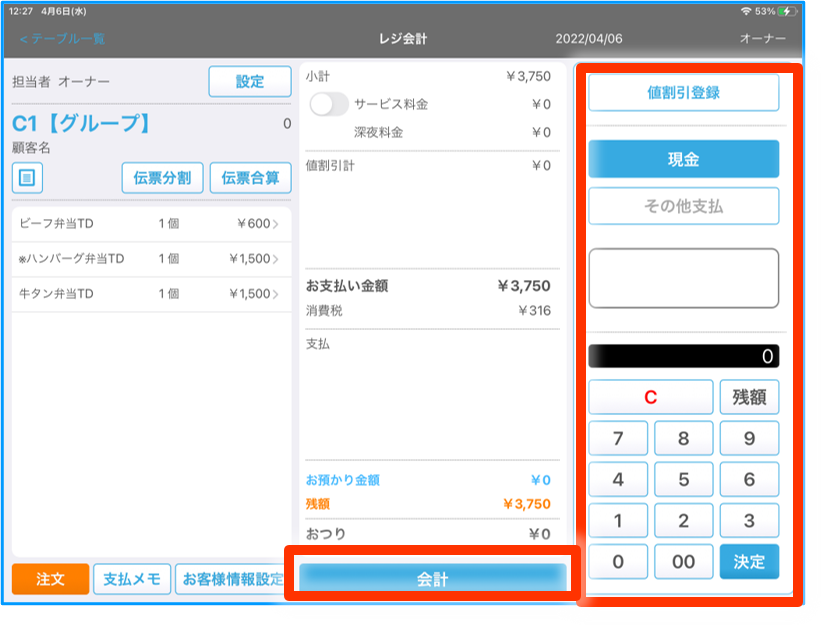Tap keypad digit 3
The image size is (826, 630).
click(749, 520)
